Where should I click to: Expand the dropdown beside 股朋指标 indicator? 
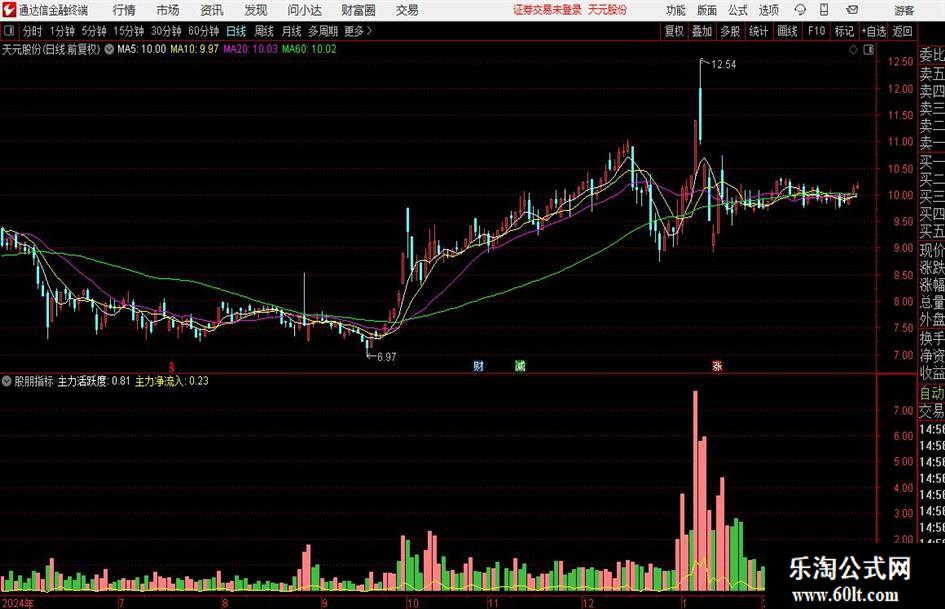[7, 381]
